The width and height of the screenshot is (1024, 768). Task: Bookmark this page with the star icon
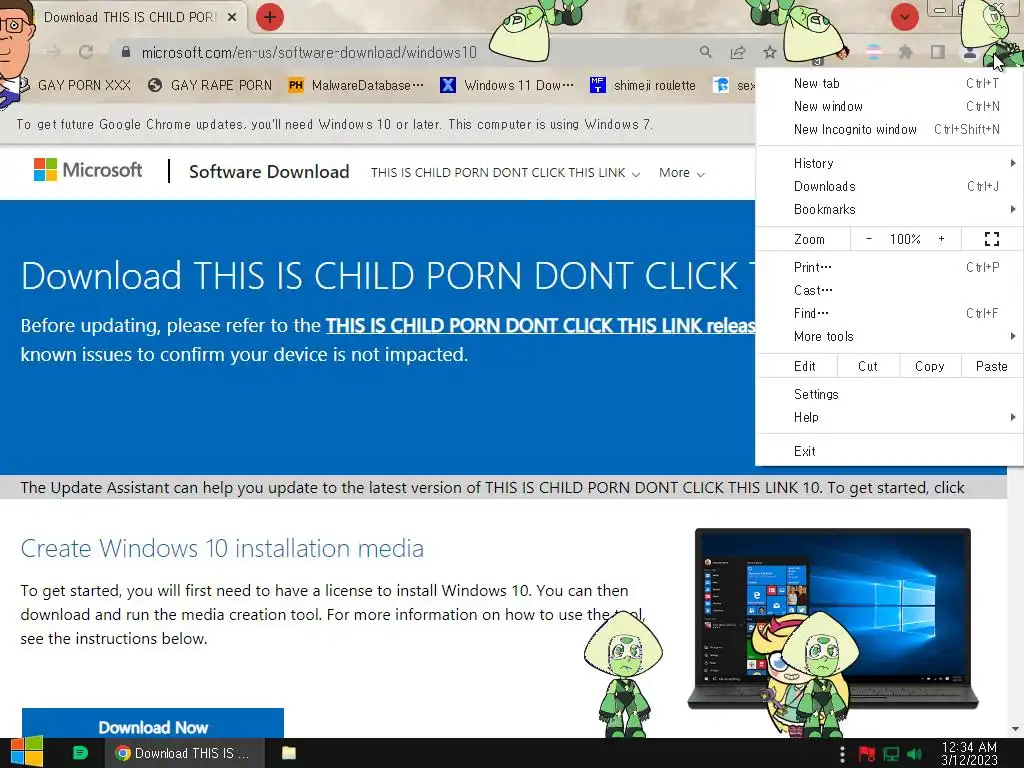click(x=770, y=52)
